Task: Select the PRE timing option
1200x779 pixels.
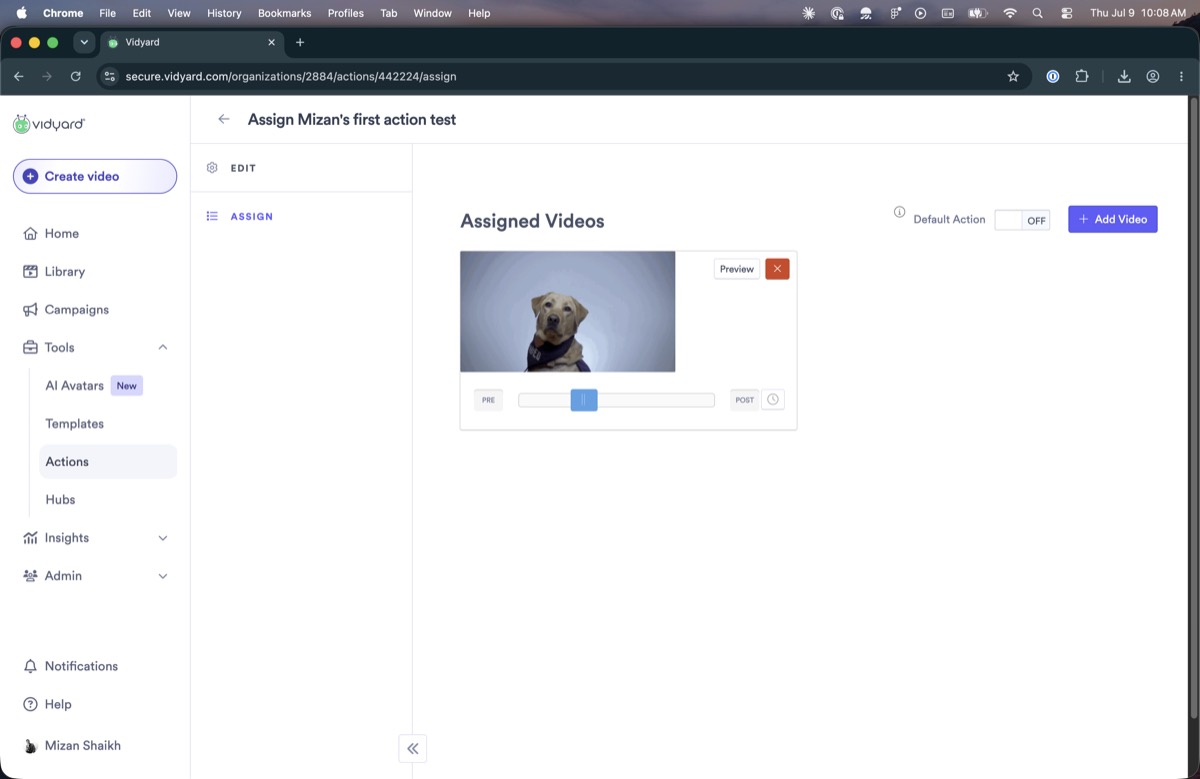Action: pos(488,400)
